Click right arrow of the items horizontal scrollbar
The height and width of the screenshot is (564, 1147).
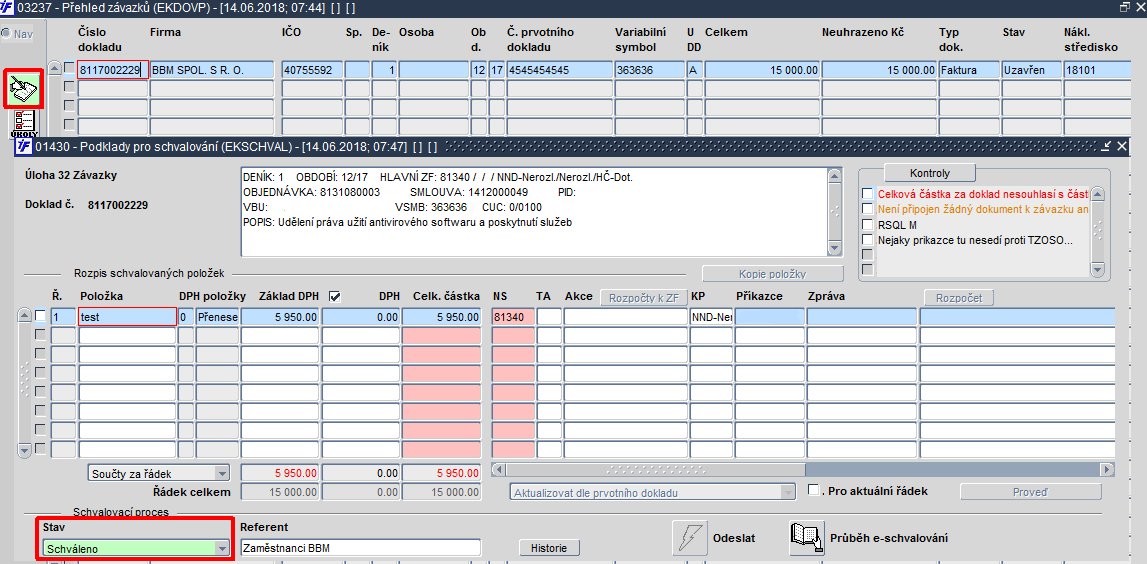[1107, 469]
